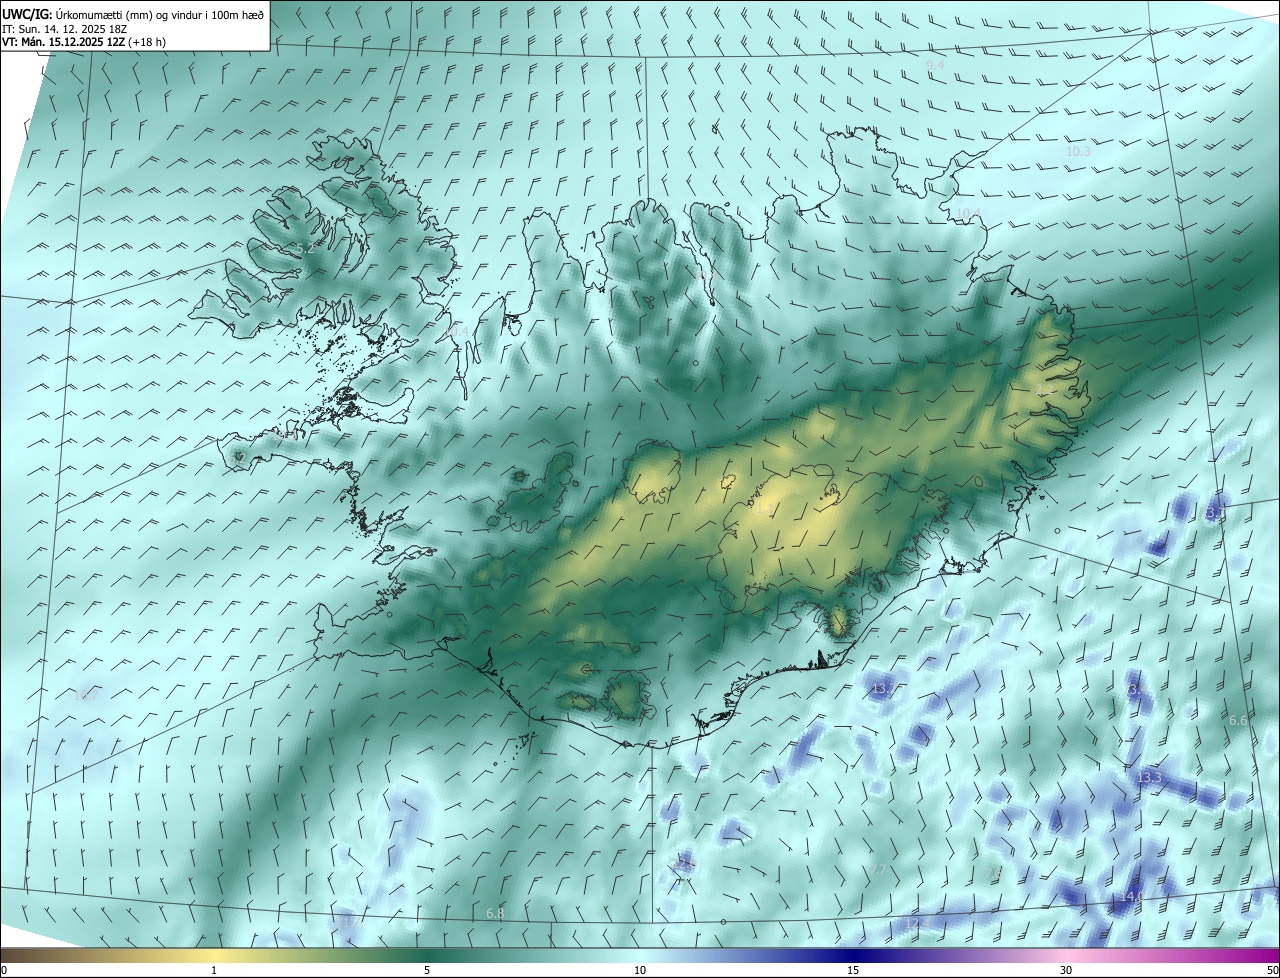Click the colorbar tick label '1'
This screenshot has height=978, width=1280.
(214, 970)
